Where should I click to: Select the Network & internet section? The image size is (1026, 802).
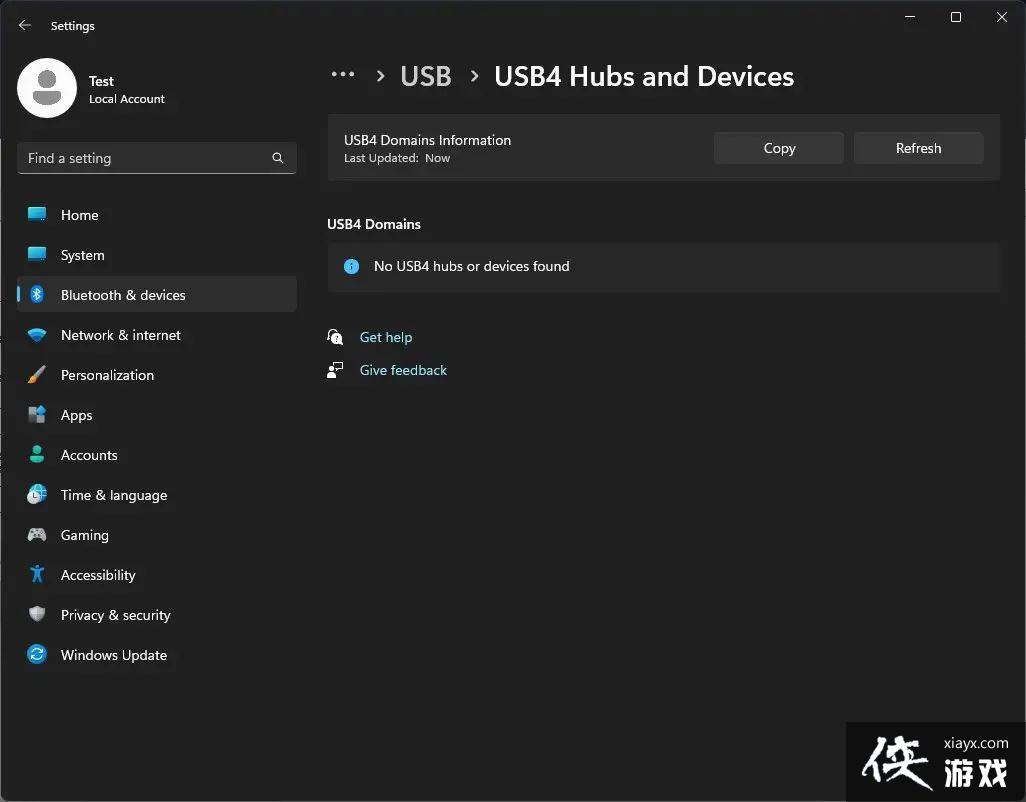point(120,335)
